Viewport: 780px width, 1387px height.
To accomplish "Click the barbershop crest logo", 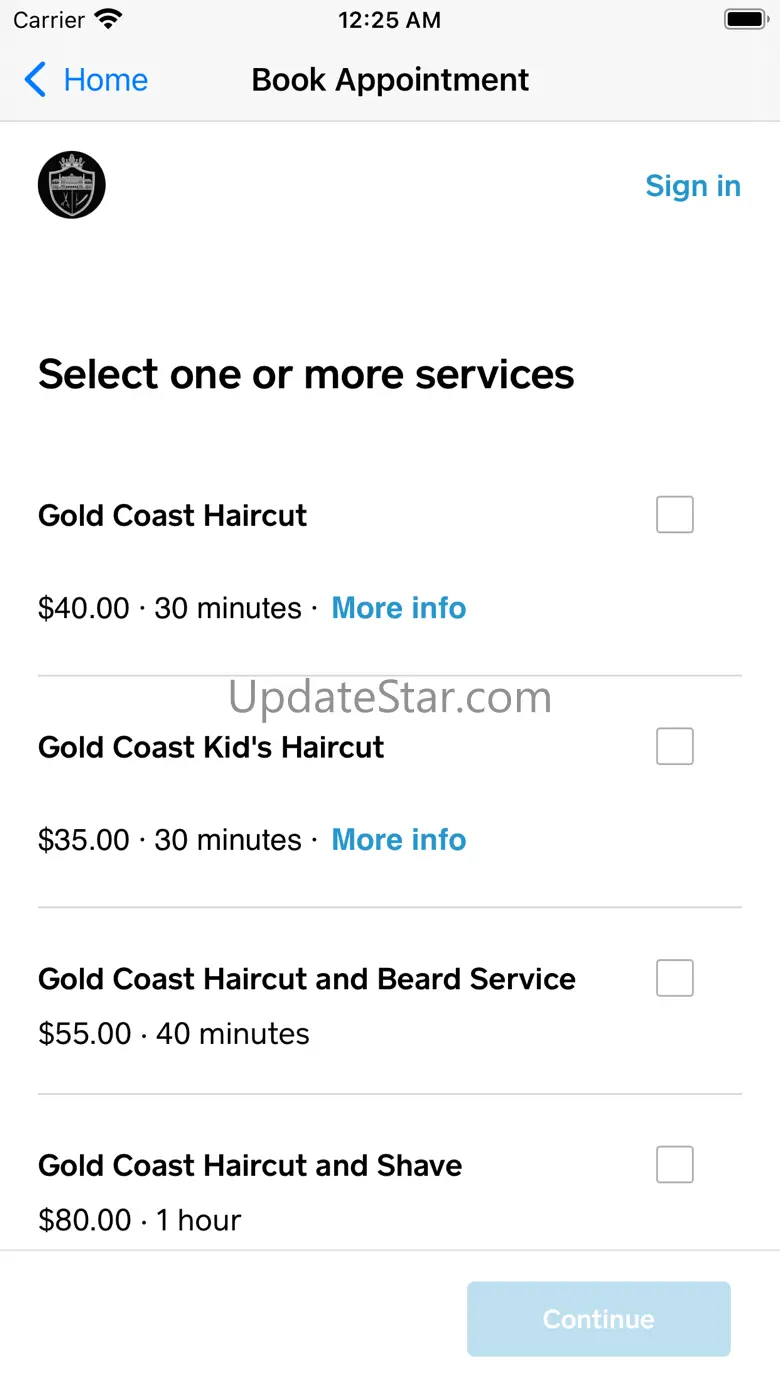I will point(72,185).
